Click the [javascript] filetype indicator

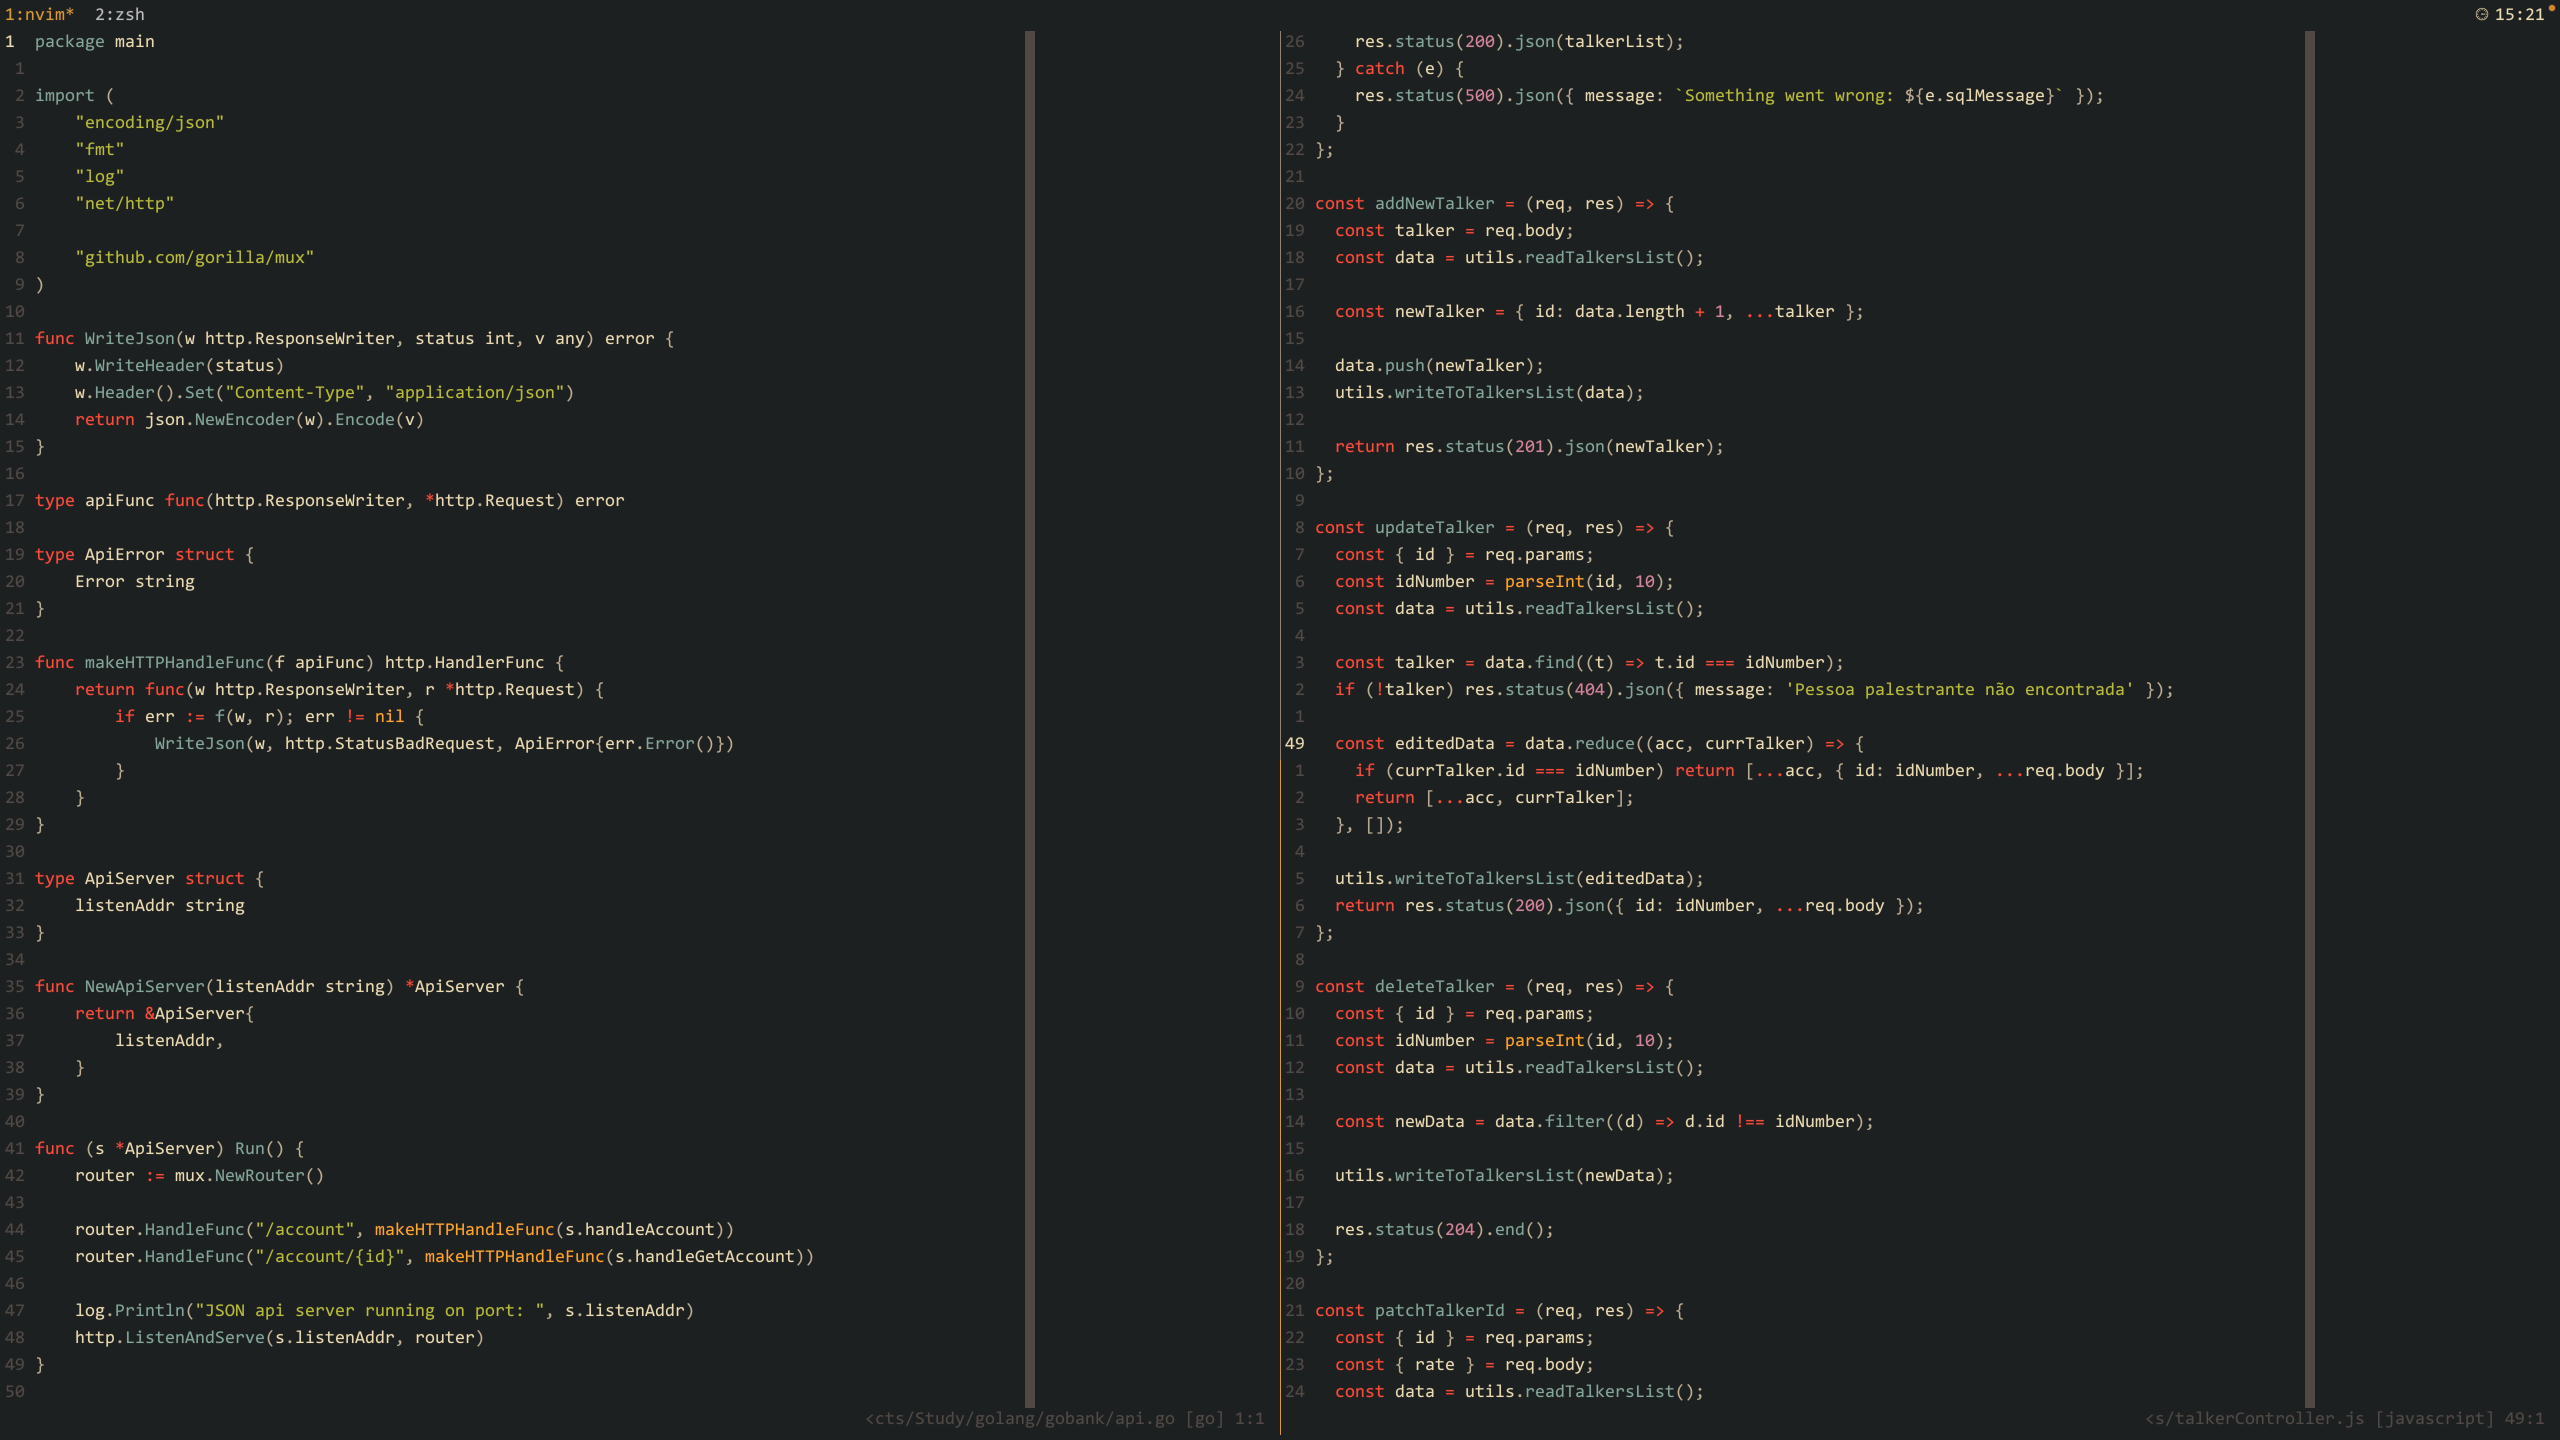pyautogui.click(x=2434, y=1418)
